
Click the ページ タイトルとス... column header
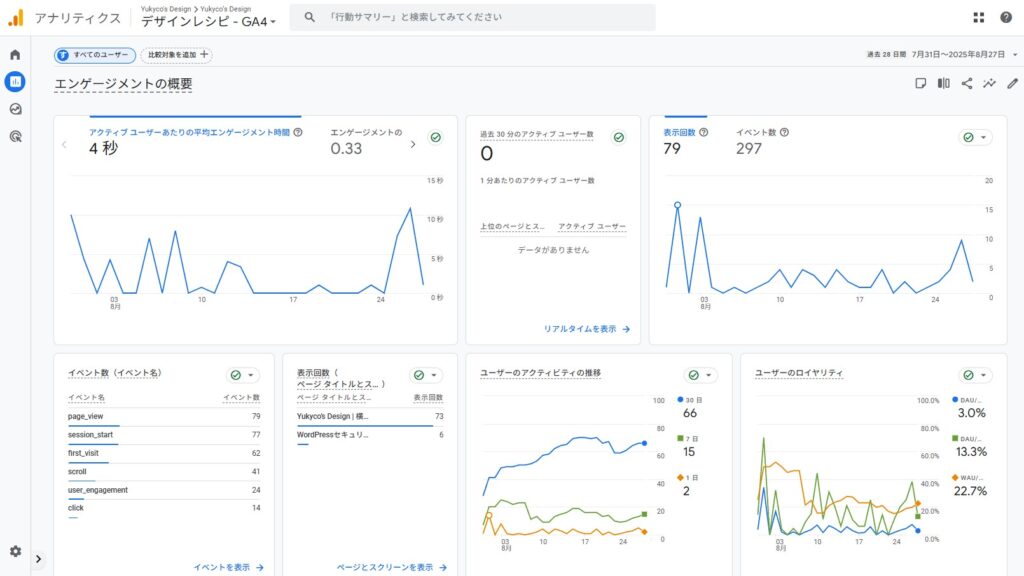(x=334, y=397)
